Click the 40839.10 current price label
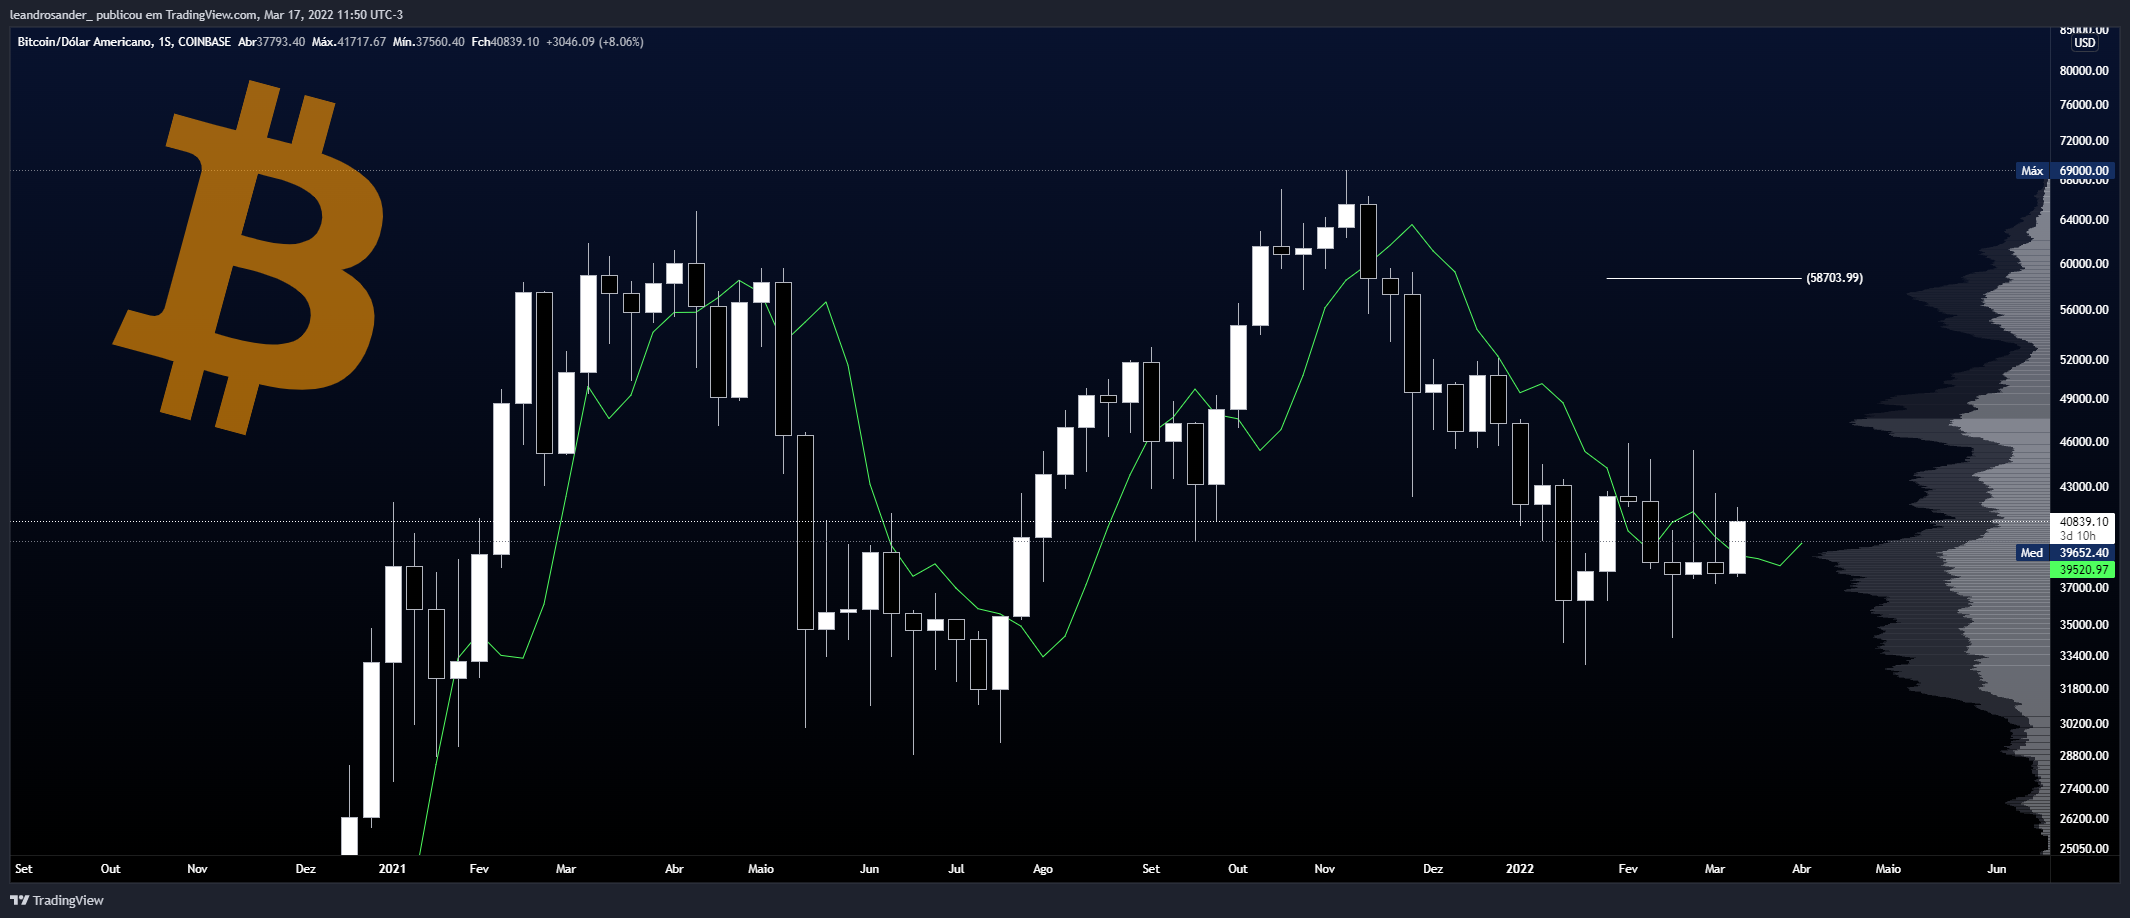 point(2084,522)
